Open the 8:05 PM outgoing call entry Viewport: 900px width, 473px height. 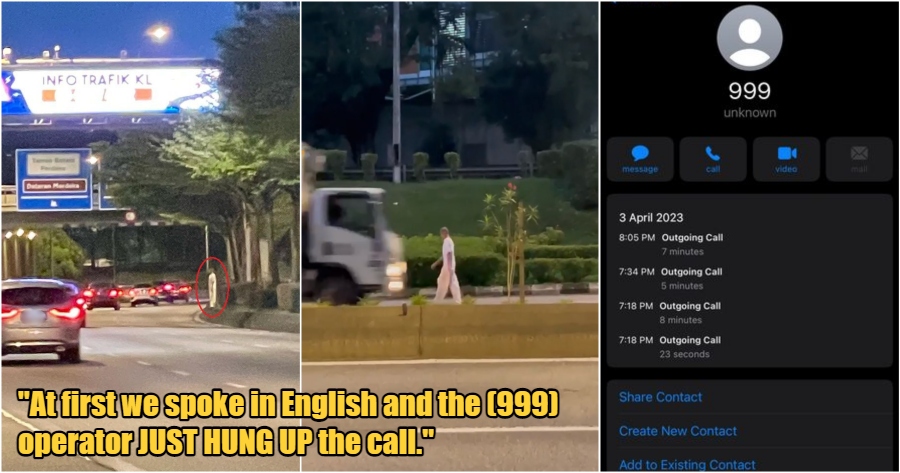pos(750,244)
